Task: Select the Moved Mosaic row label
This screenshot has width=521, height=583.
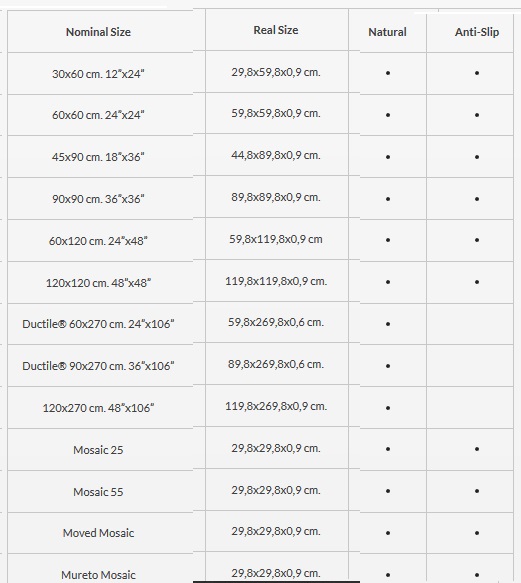Action: pyautogui.click(x=98, y=533)
